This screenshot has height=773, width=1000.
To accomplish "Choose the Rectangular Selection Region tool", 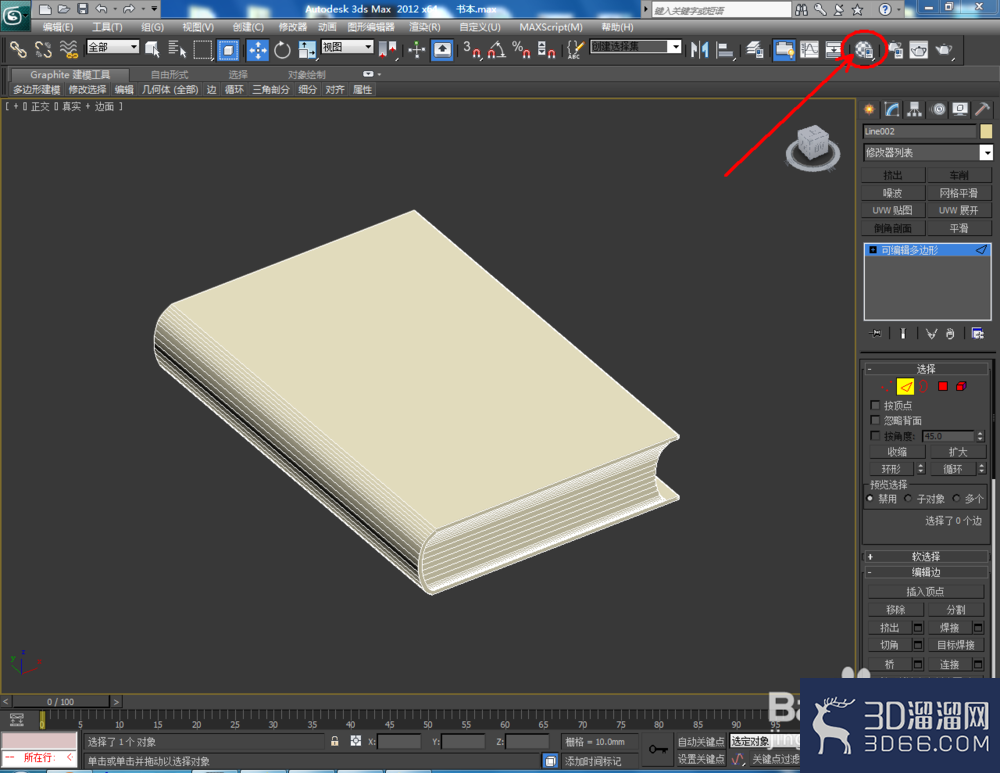I will (202, 49).
